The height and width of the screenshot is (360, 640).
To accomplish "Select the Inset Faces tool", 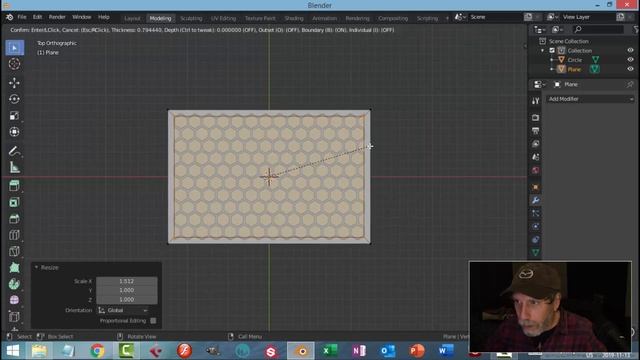I will click(x=14, y=202).
